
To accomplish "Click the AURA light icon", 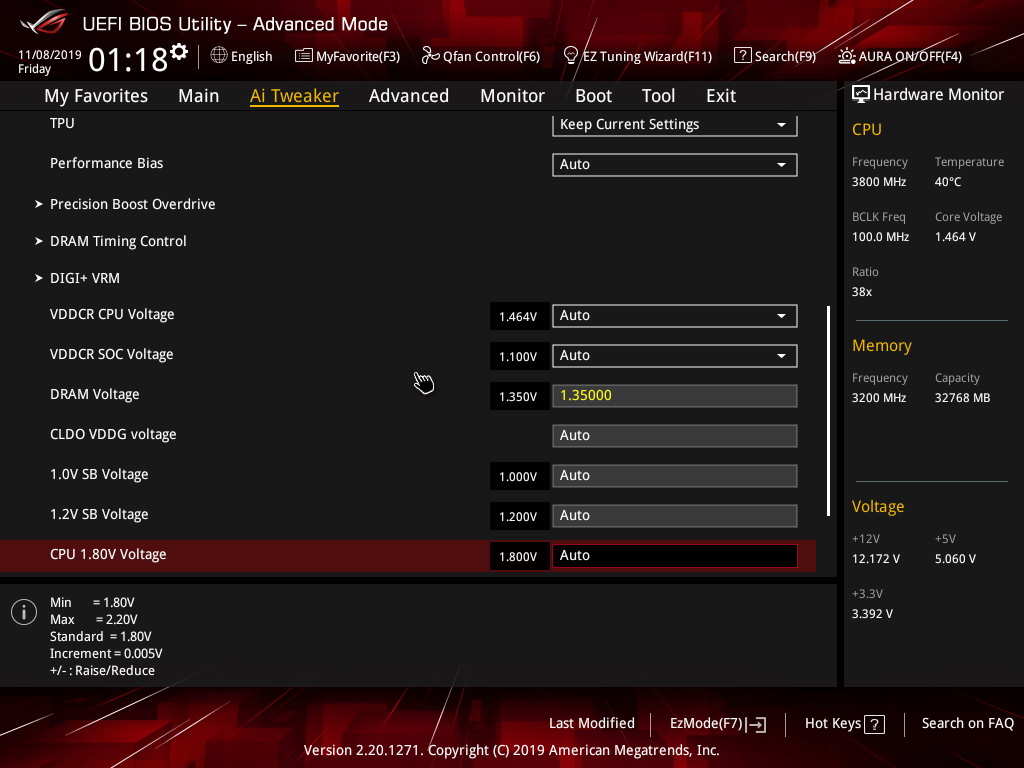I will pyautogui.click(x=846, y=56).
